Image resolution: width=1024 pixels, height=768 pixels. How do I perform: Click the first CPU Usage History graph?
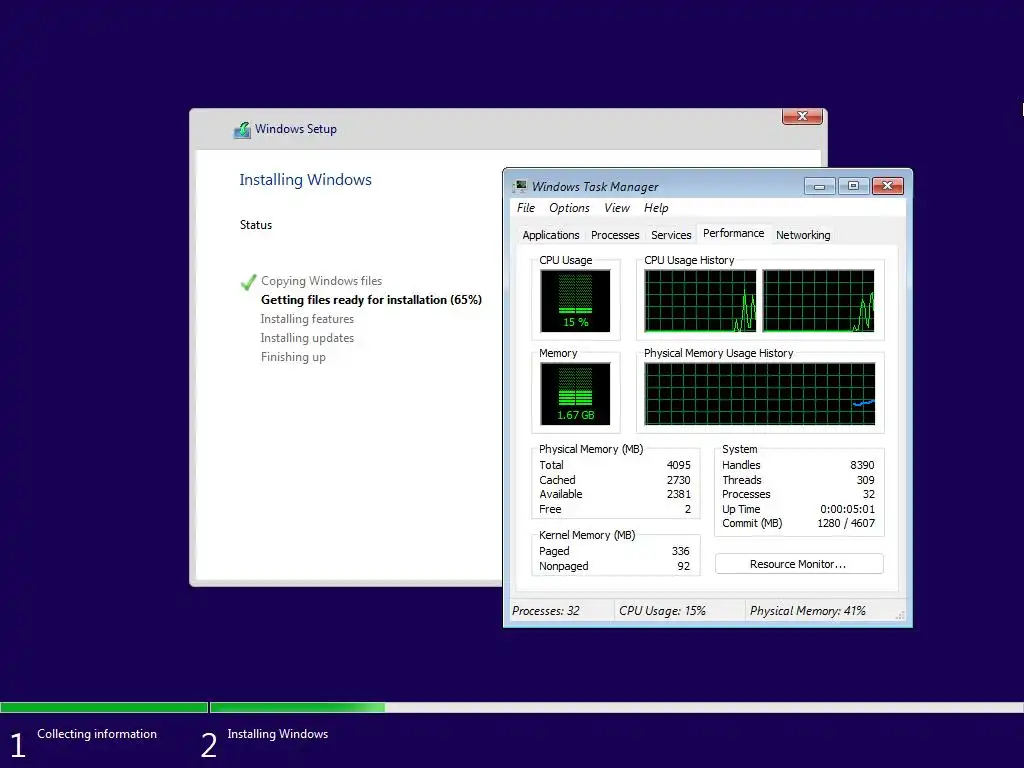(x=700, y=301)
